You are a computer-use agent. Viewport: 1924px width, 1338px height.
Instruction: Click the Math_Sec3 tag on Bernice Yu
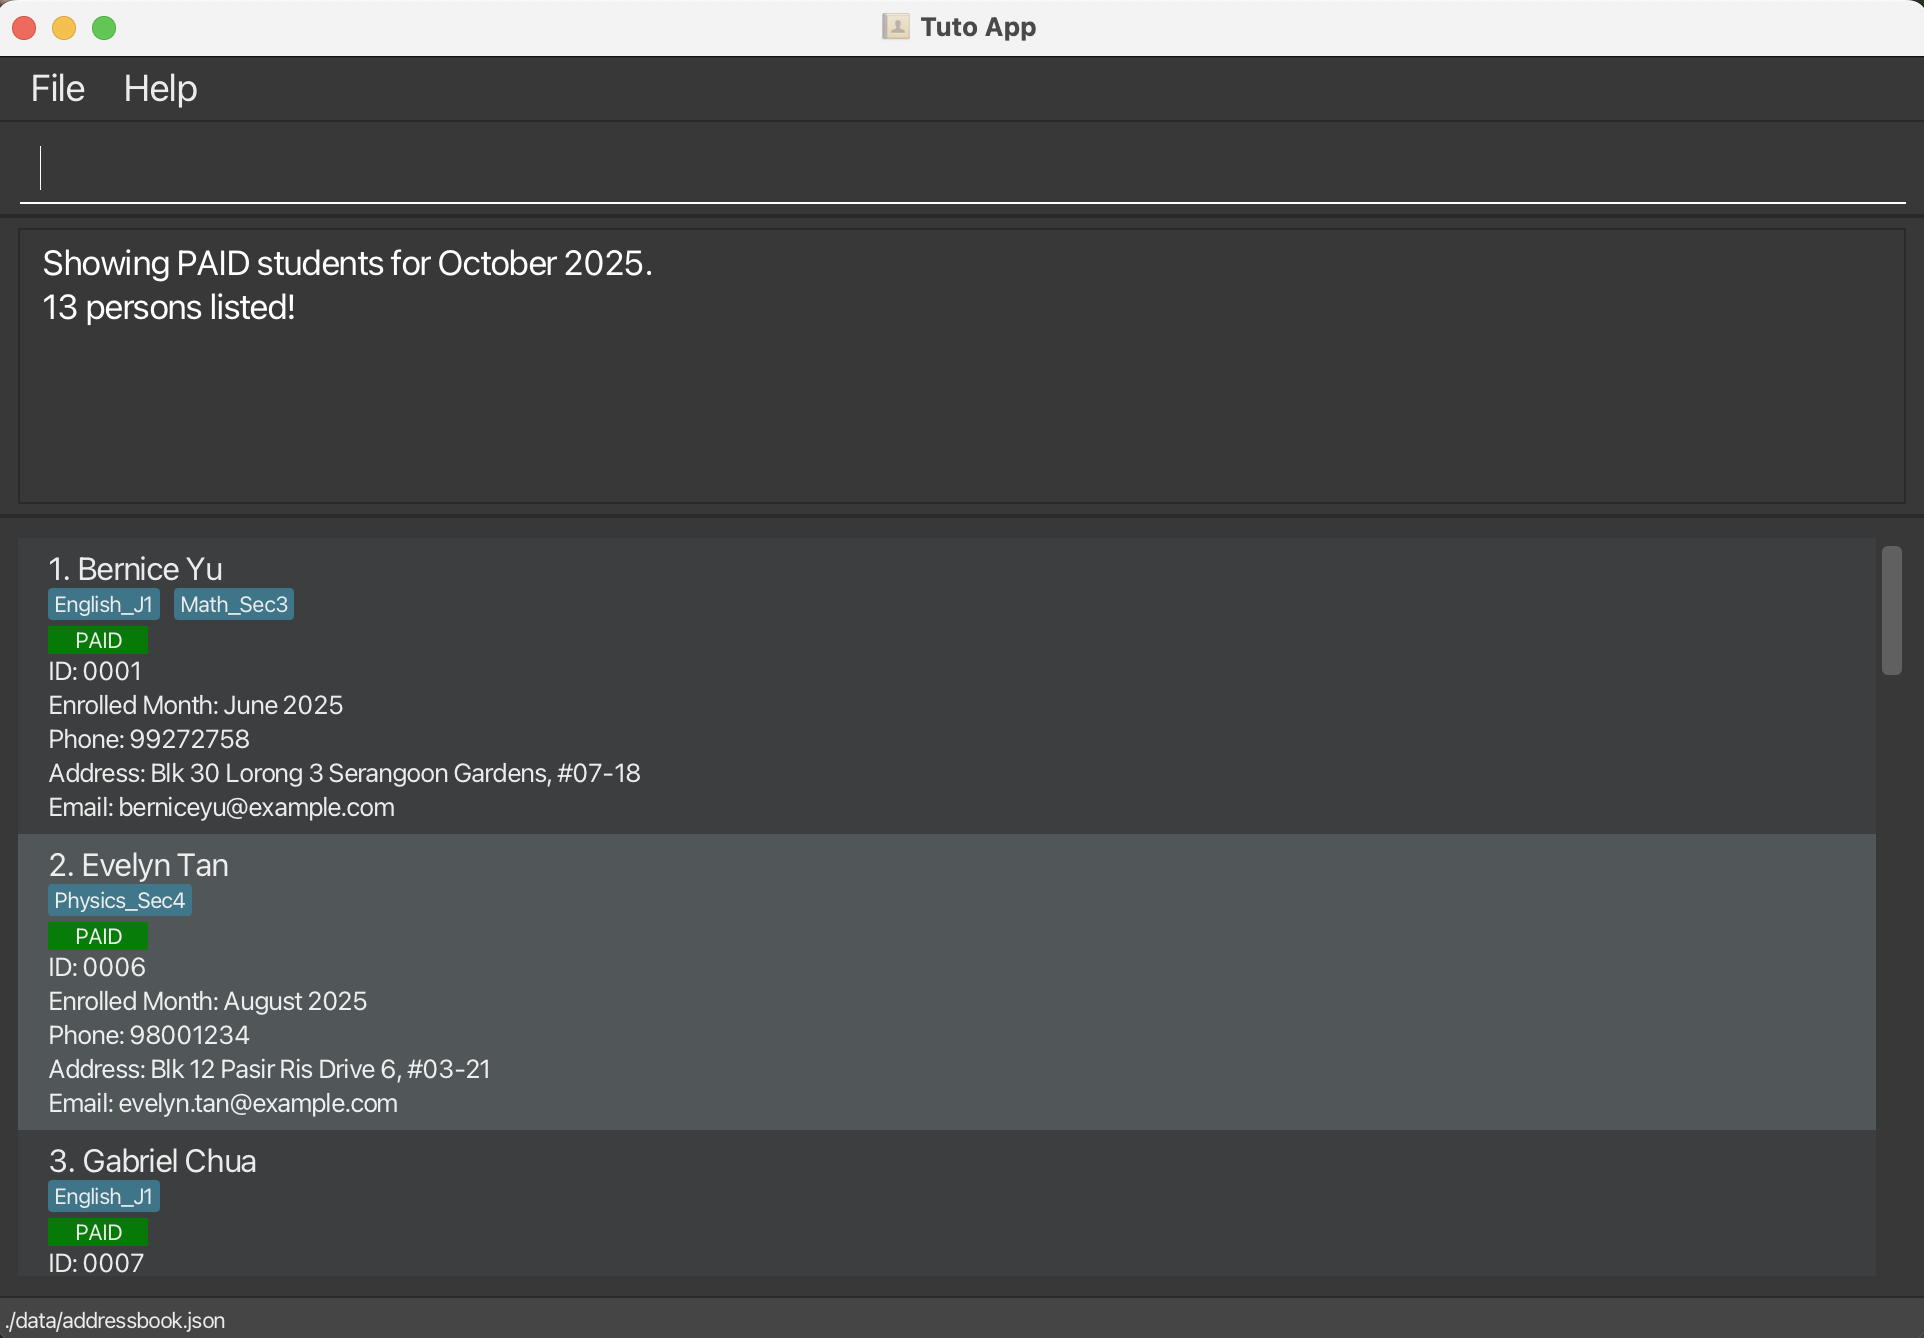tap(233, 604)
